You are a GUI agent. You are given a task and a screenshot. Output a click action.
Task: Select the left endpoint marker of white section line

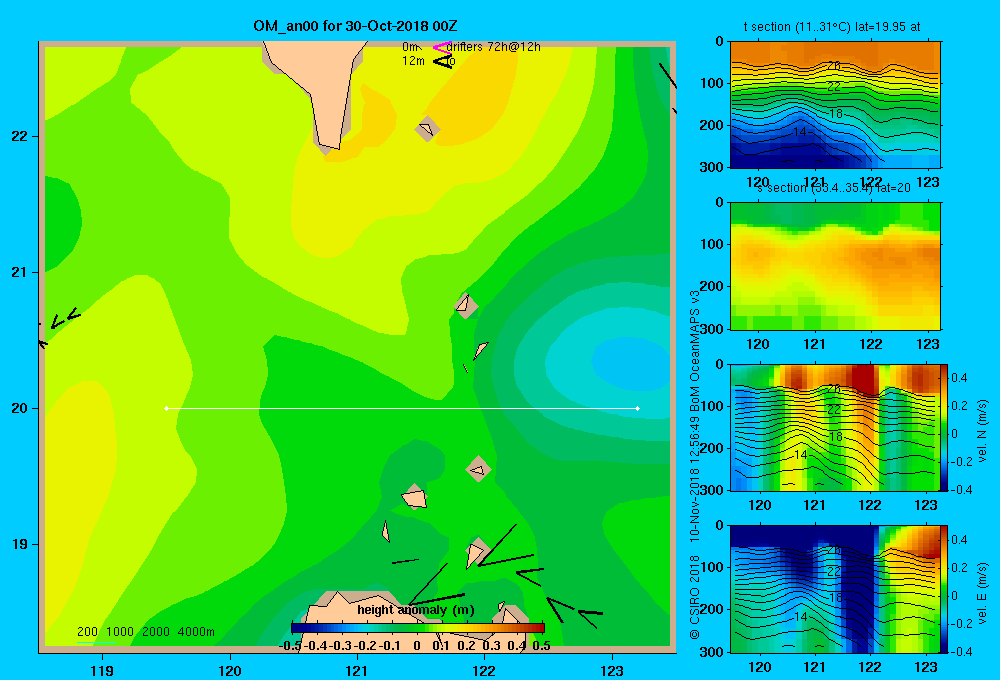pyautogui.click(x=166, y=408)
